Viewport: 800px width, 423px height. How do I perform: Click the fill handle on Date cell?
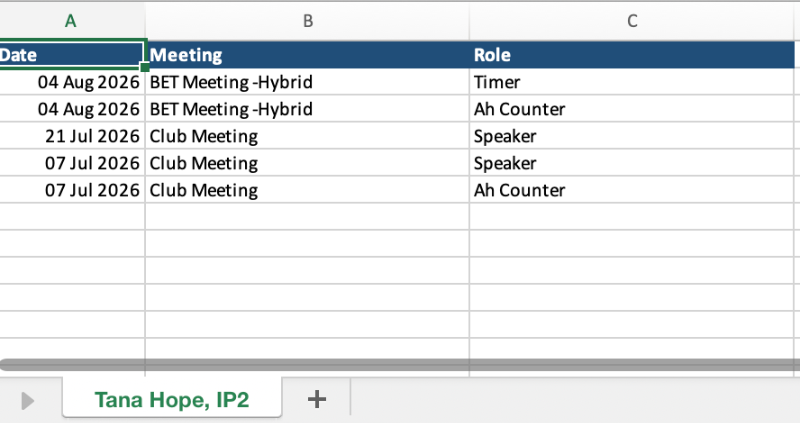[144, 67]
